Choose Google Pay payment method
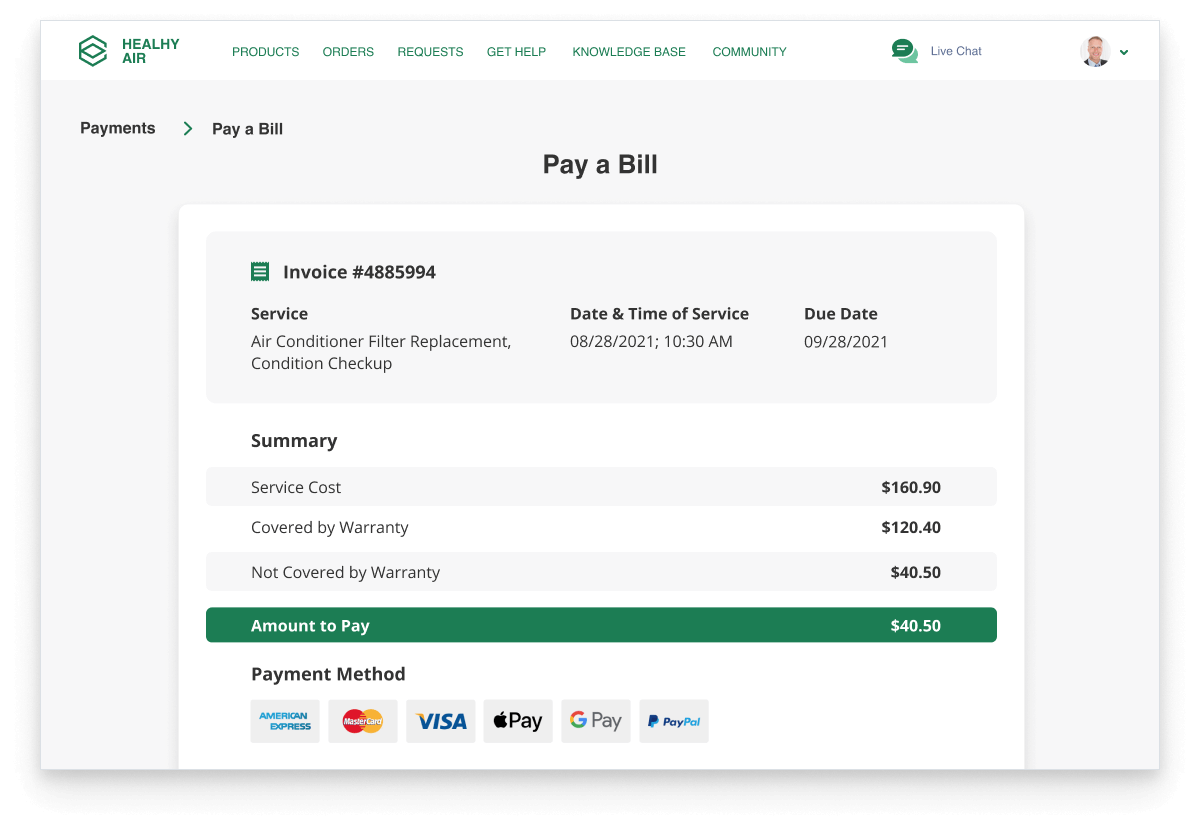 [x=596, y=721]
